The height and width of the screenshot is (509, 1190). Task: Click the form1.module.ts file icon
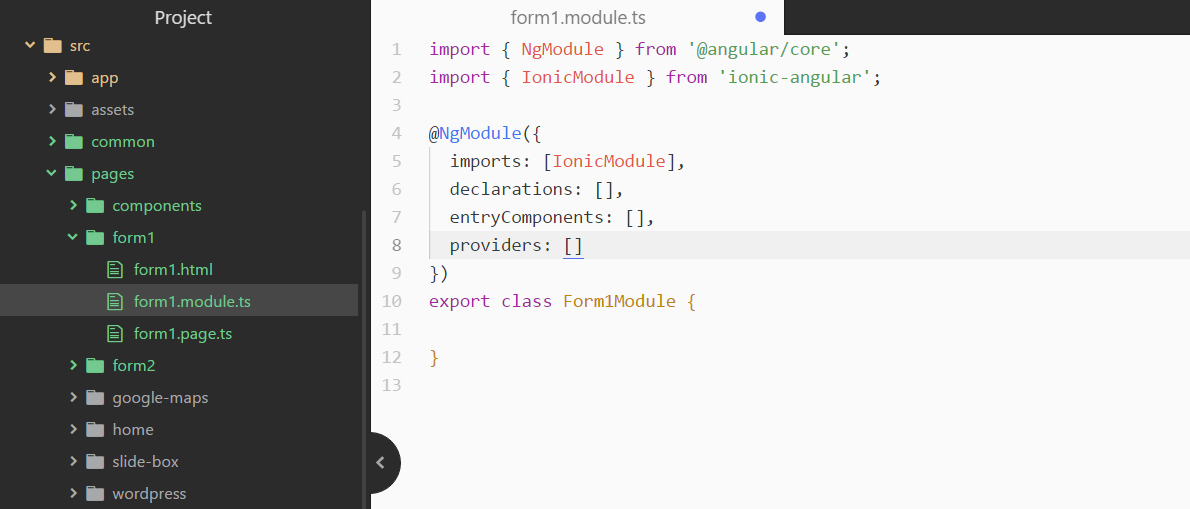[115, 301]
